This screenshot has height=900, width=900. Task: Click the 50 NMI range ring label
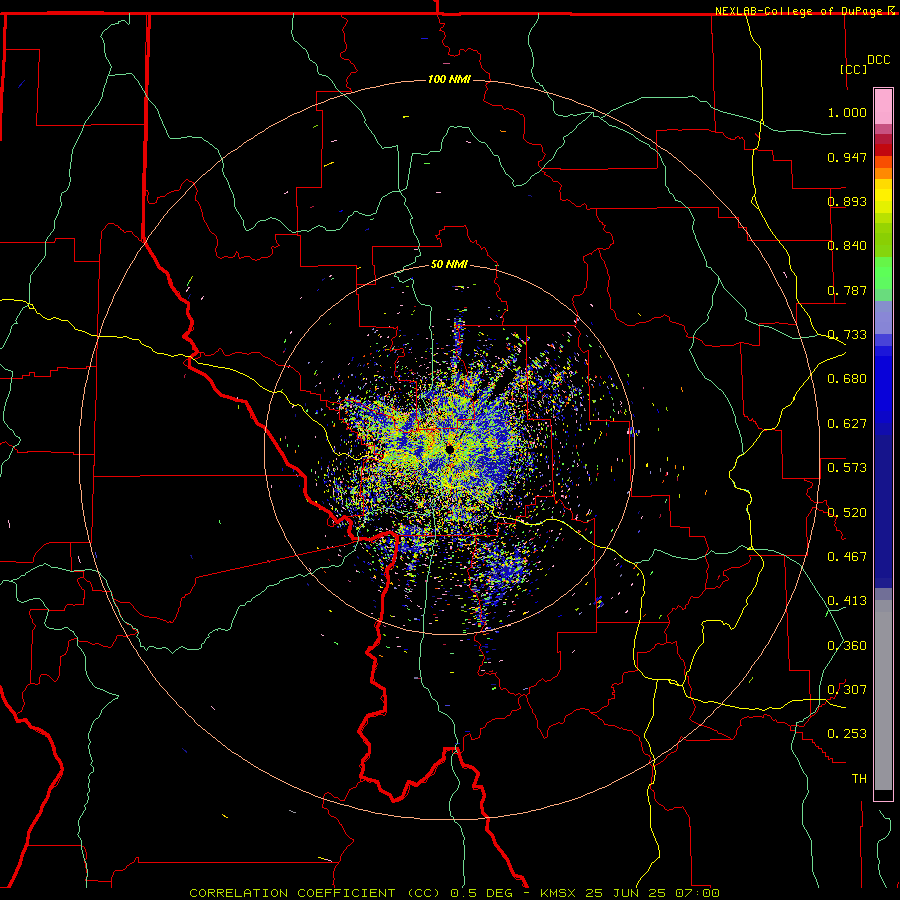click(449, 264)
